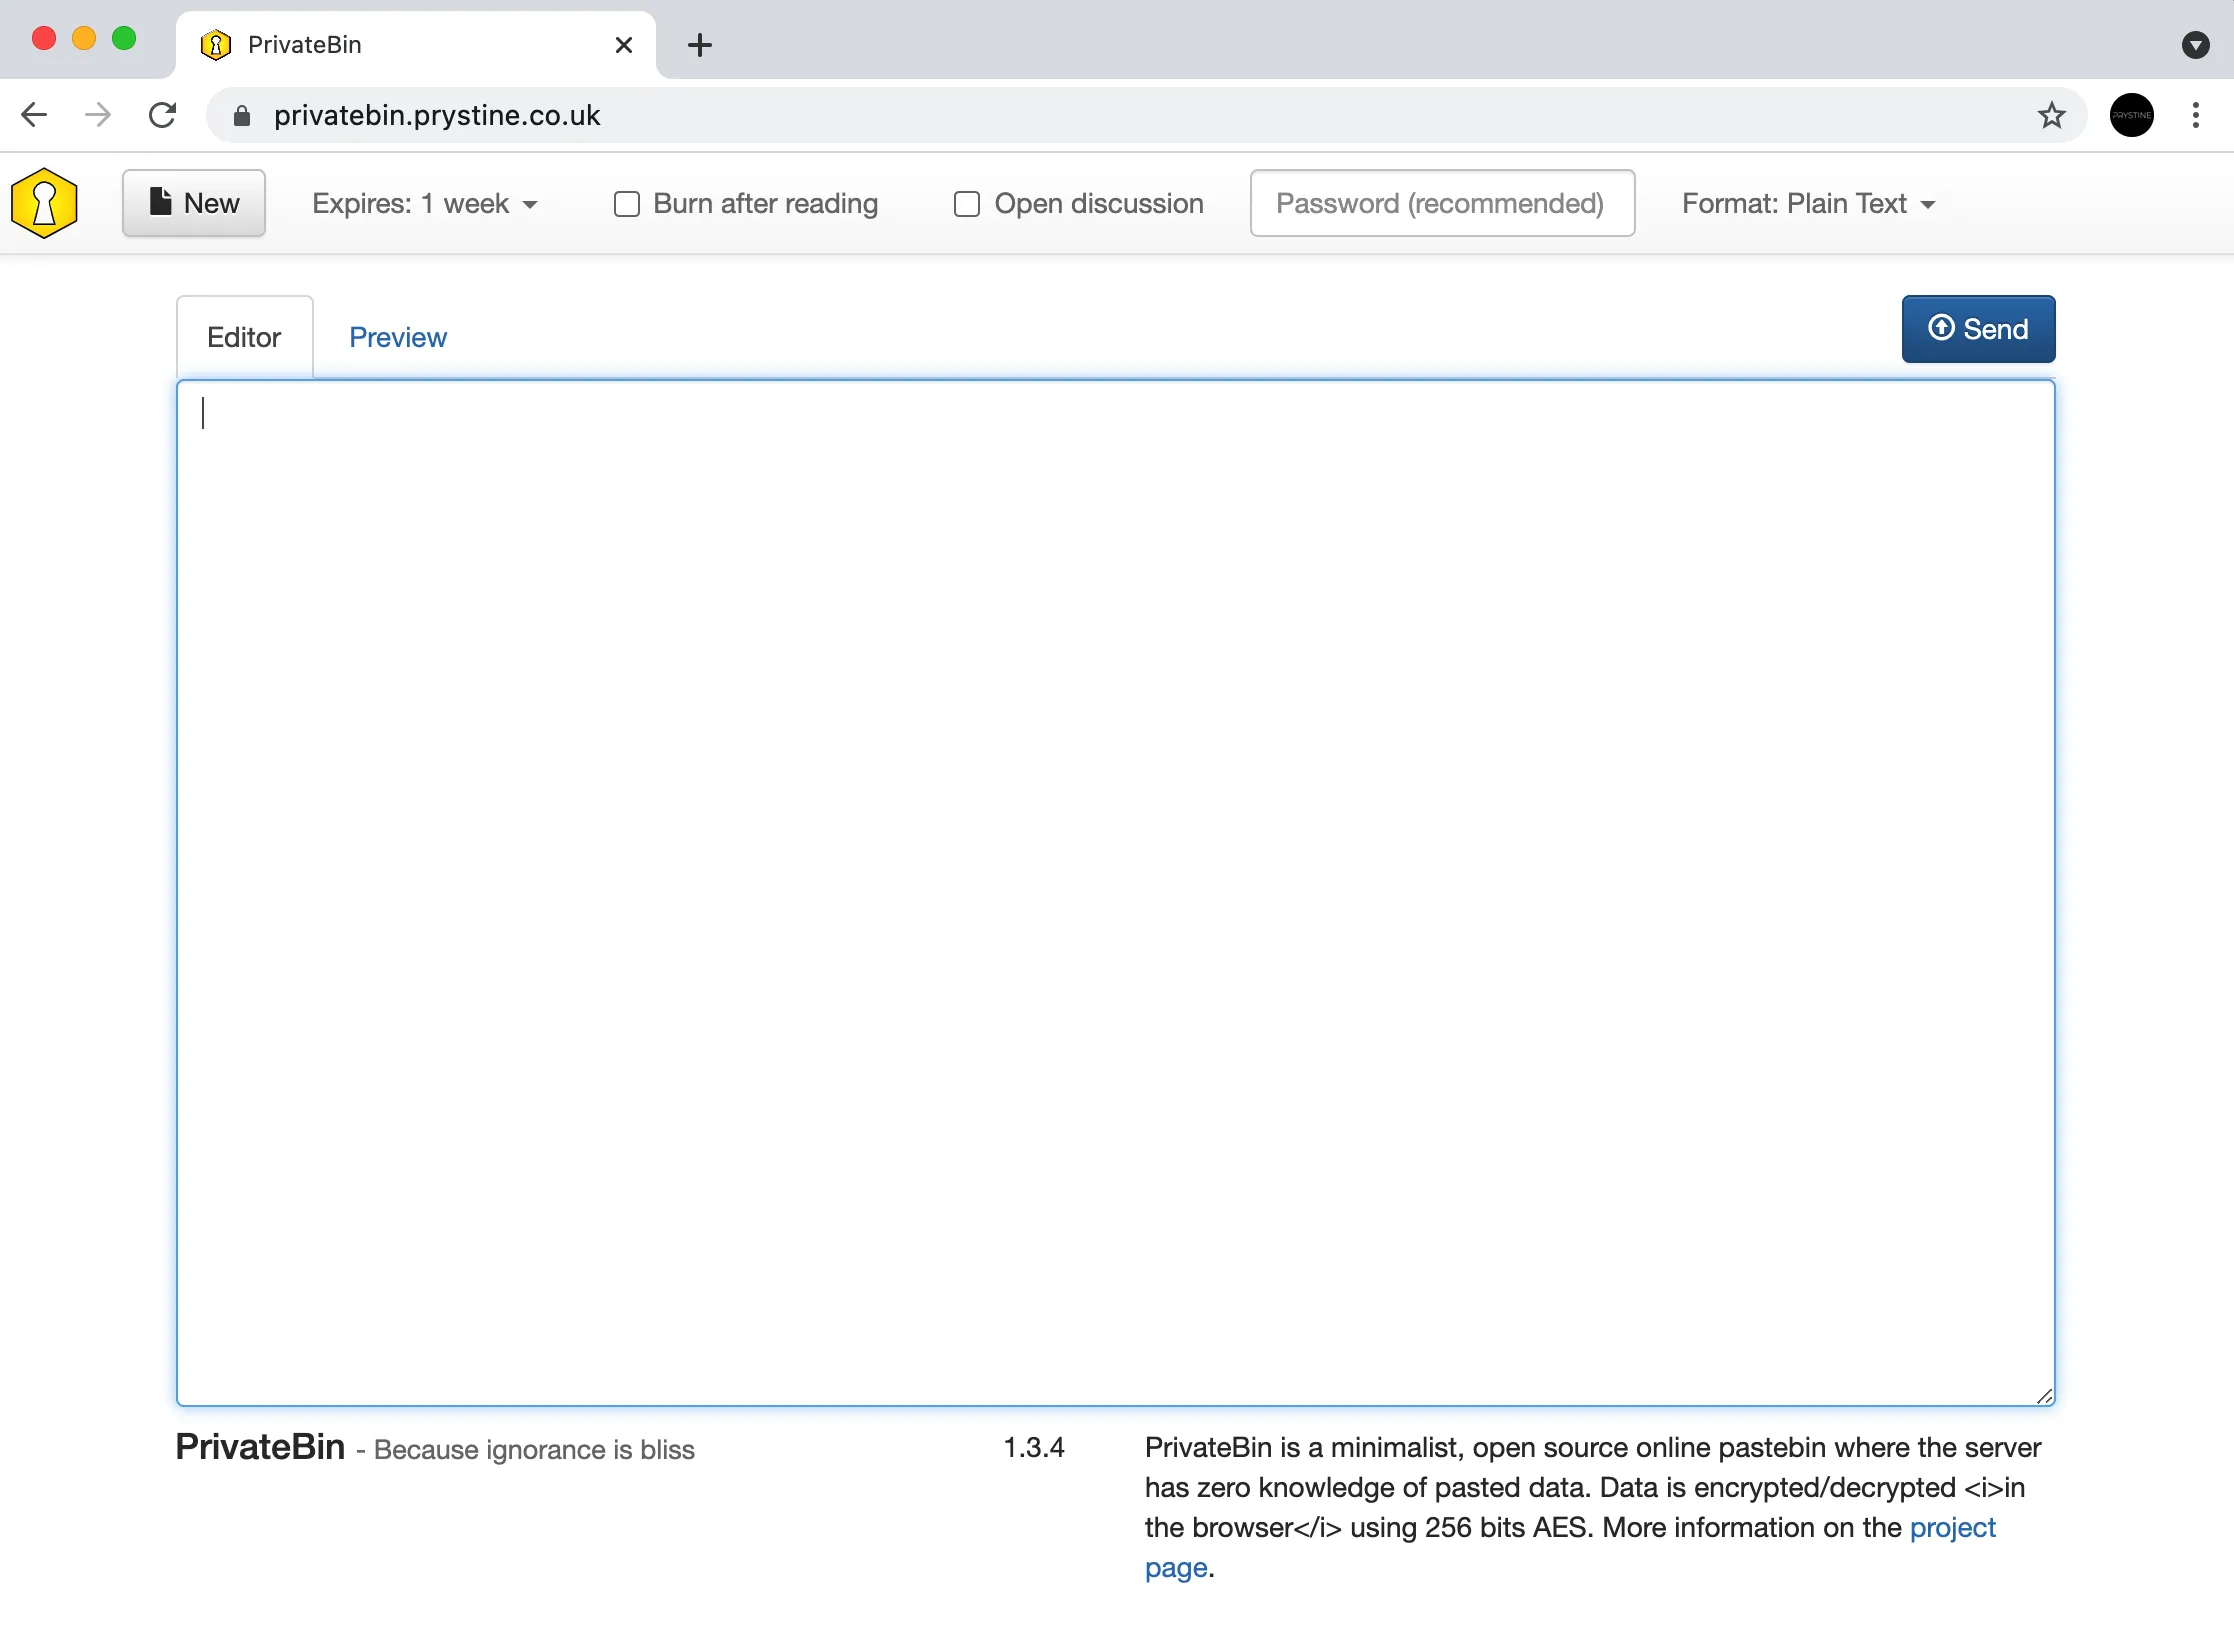Open a new browser tab

click(700, 45)
